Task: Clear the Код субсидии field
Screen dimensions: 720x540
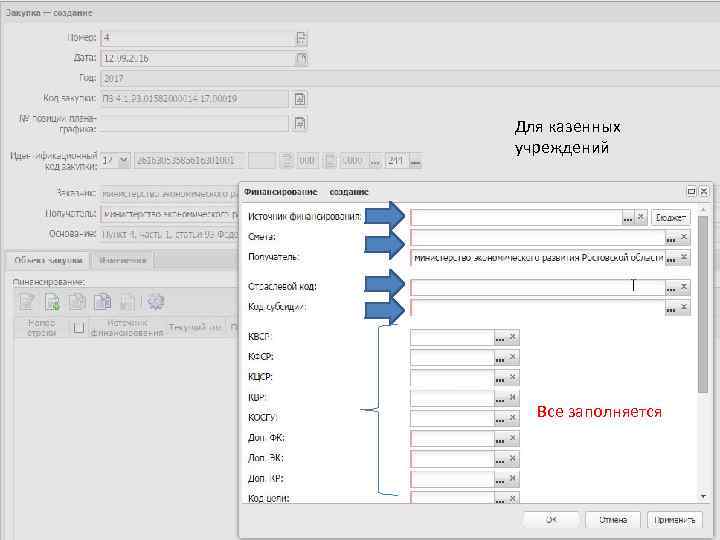Action: pos(684,308)
